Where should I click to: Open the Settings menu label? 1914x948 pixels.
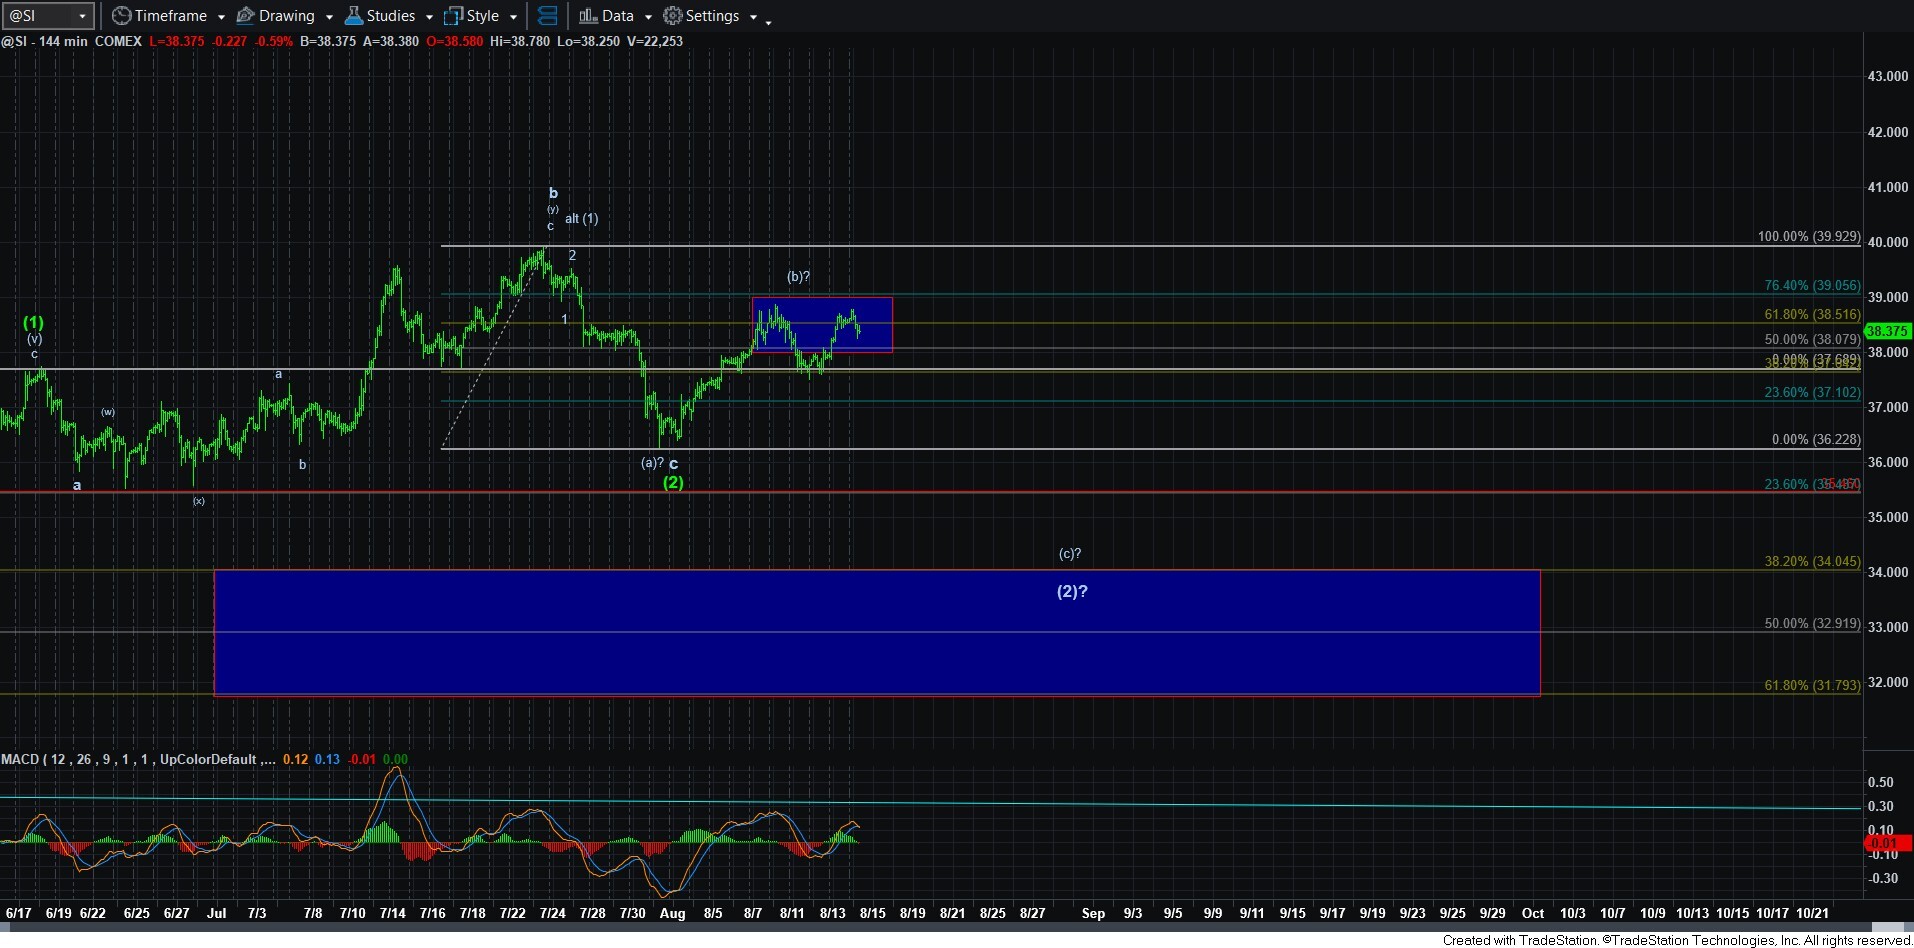[713, 16]
